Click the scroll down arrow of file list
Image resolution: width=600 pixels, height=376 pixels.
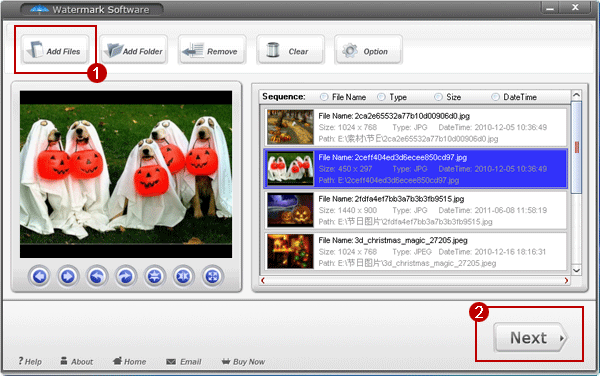tap(576, 270)
